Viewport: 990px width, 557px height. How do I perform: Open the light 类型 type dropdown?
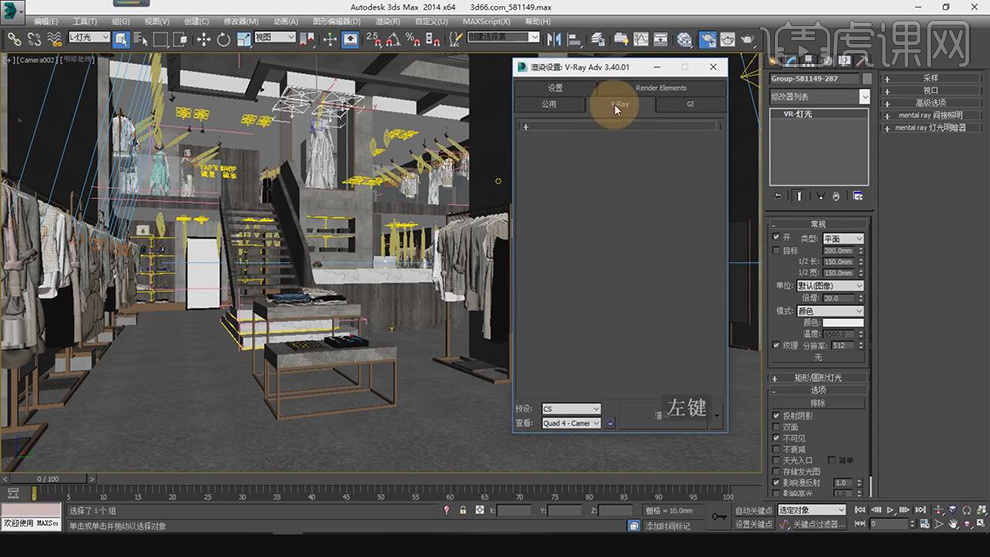pyautogui.click(x=843, y=239)
